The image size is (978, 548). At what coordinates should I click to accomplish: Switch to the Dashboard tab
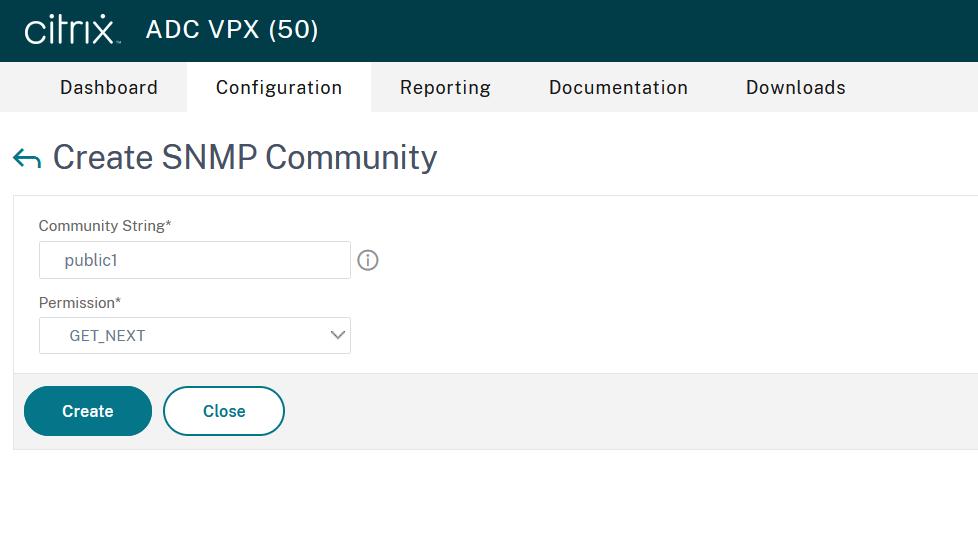[109, 88]
